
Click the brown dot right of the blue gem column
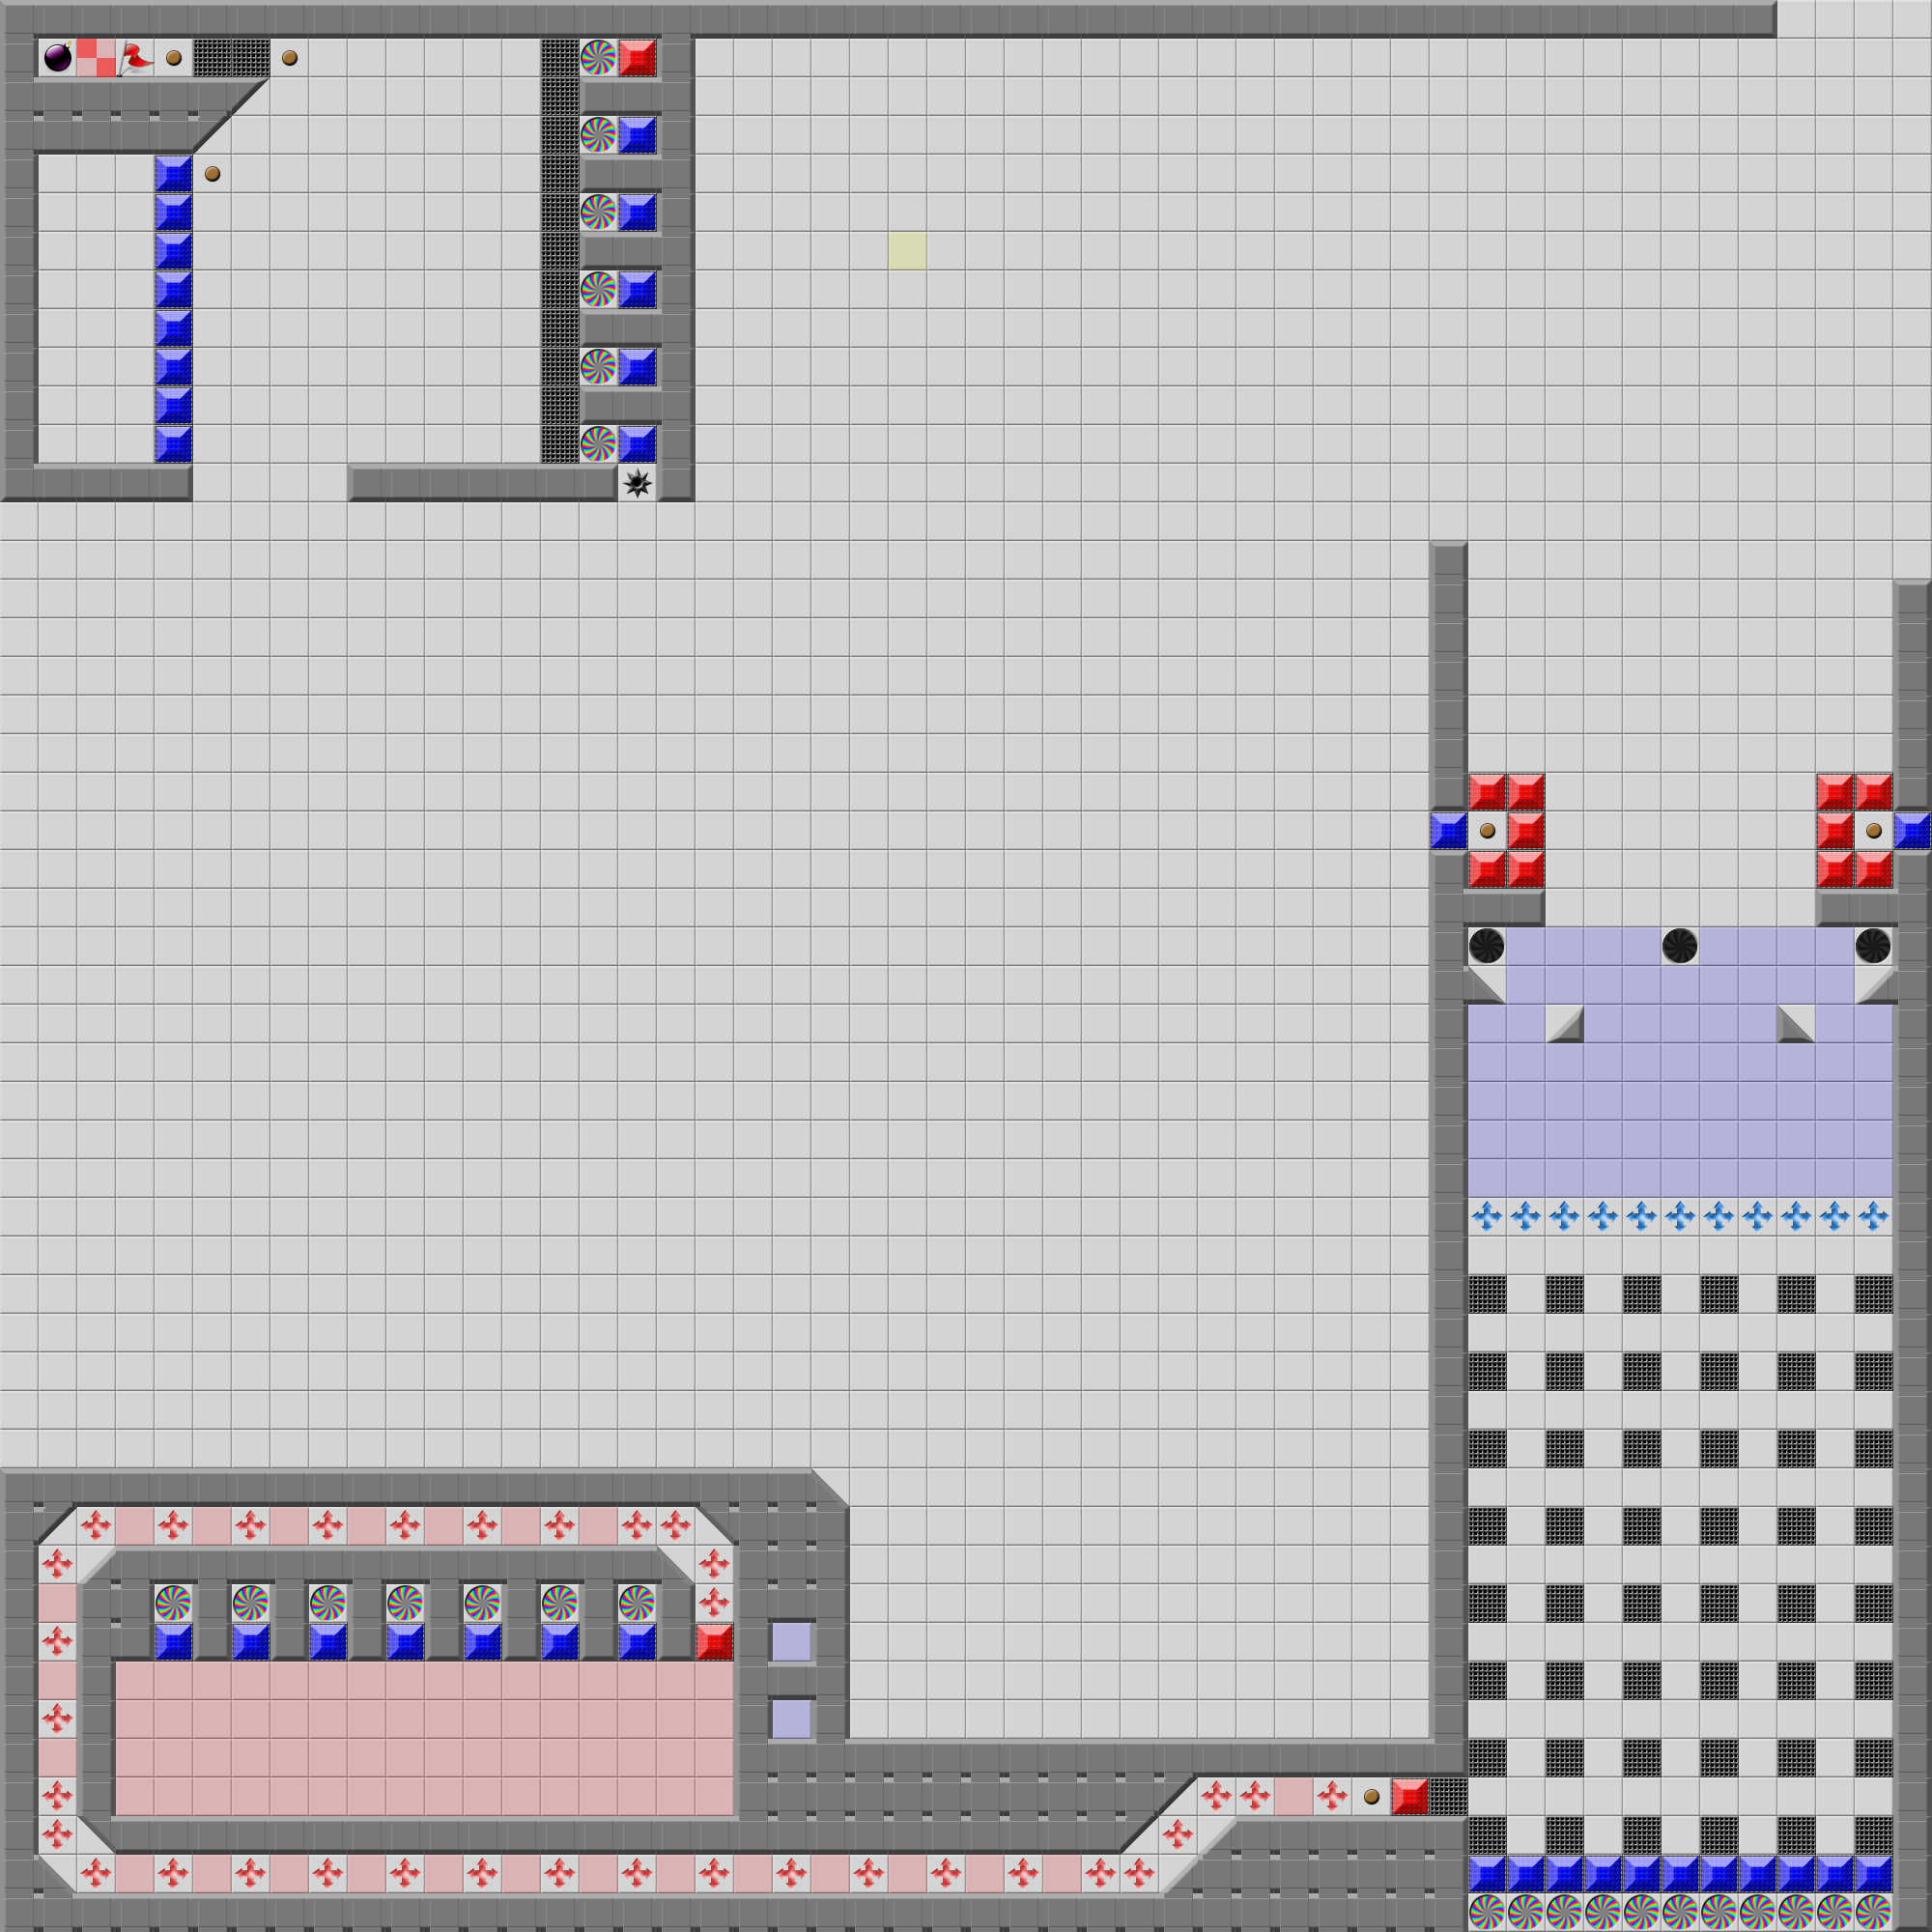(212, 174)
